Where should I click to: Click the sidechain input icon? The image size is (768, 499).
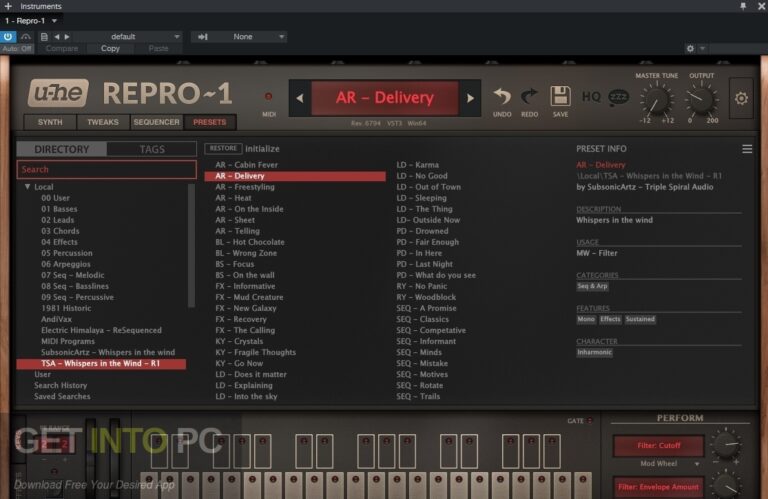202,37
